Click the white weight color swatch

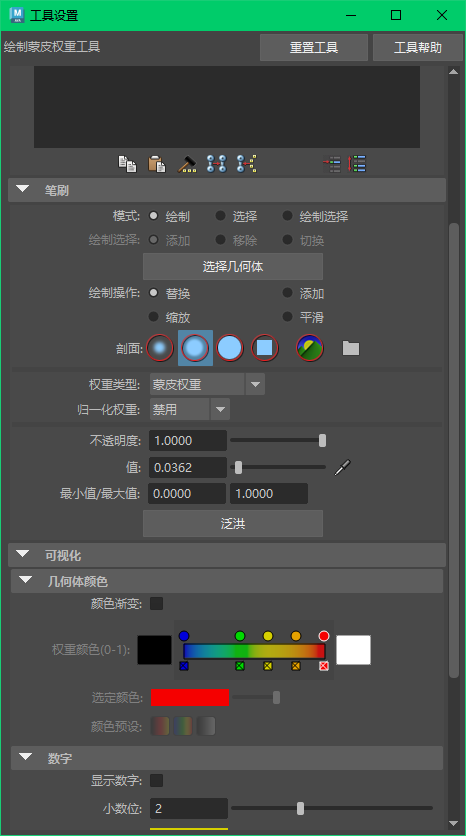(353, 650)
